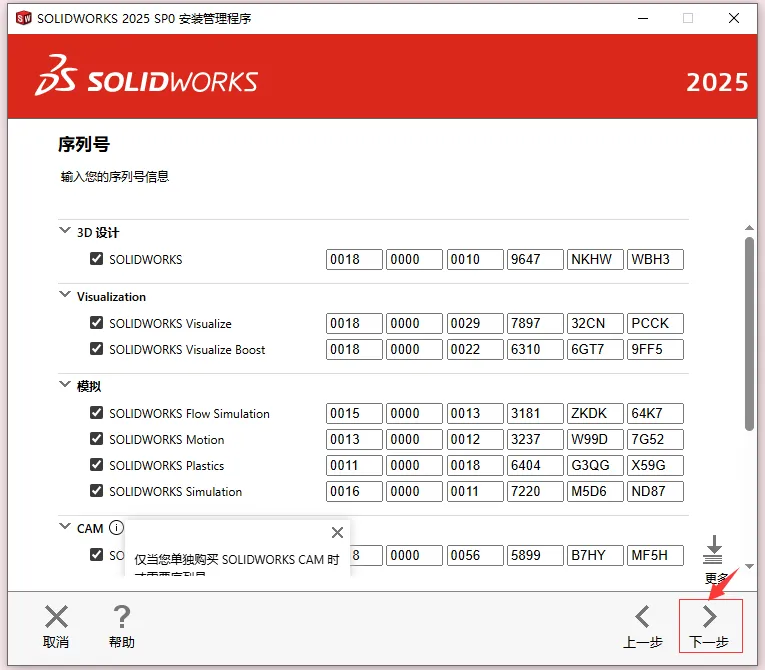Go back with the 上一步 button

tap(643, 627)
